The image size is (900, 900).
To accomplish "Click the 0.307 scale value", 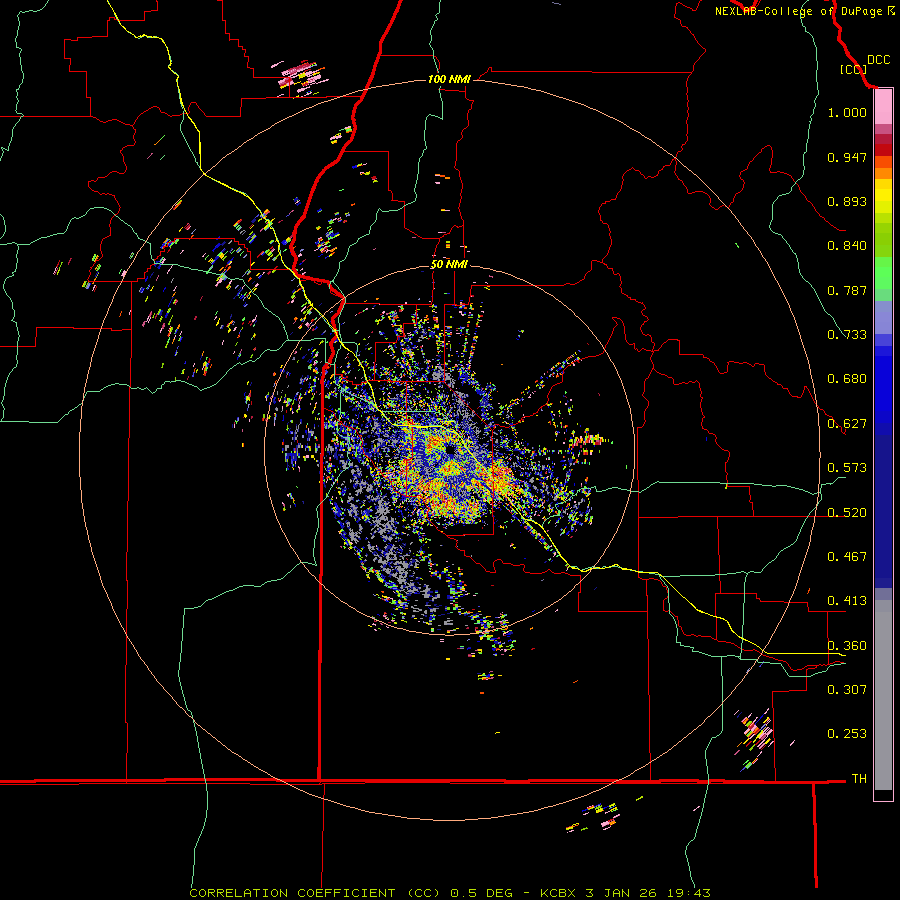I will click(847, 690).
